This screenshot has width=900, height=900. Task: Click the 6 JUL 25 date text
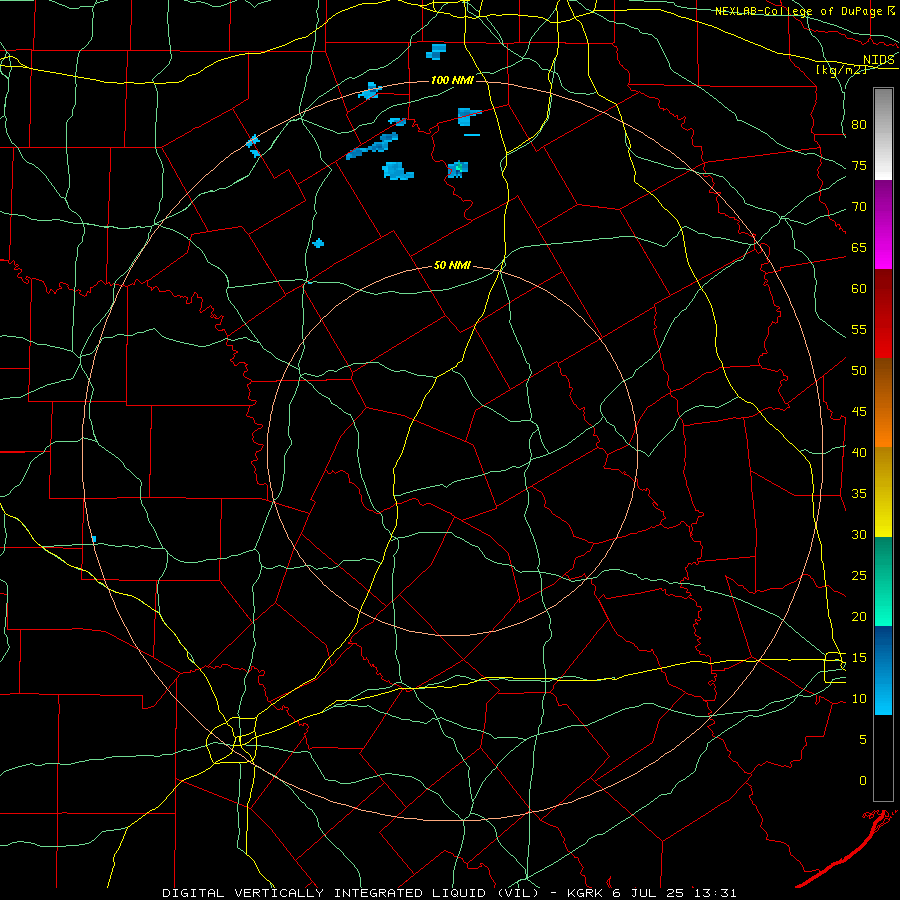coord(648,893)
